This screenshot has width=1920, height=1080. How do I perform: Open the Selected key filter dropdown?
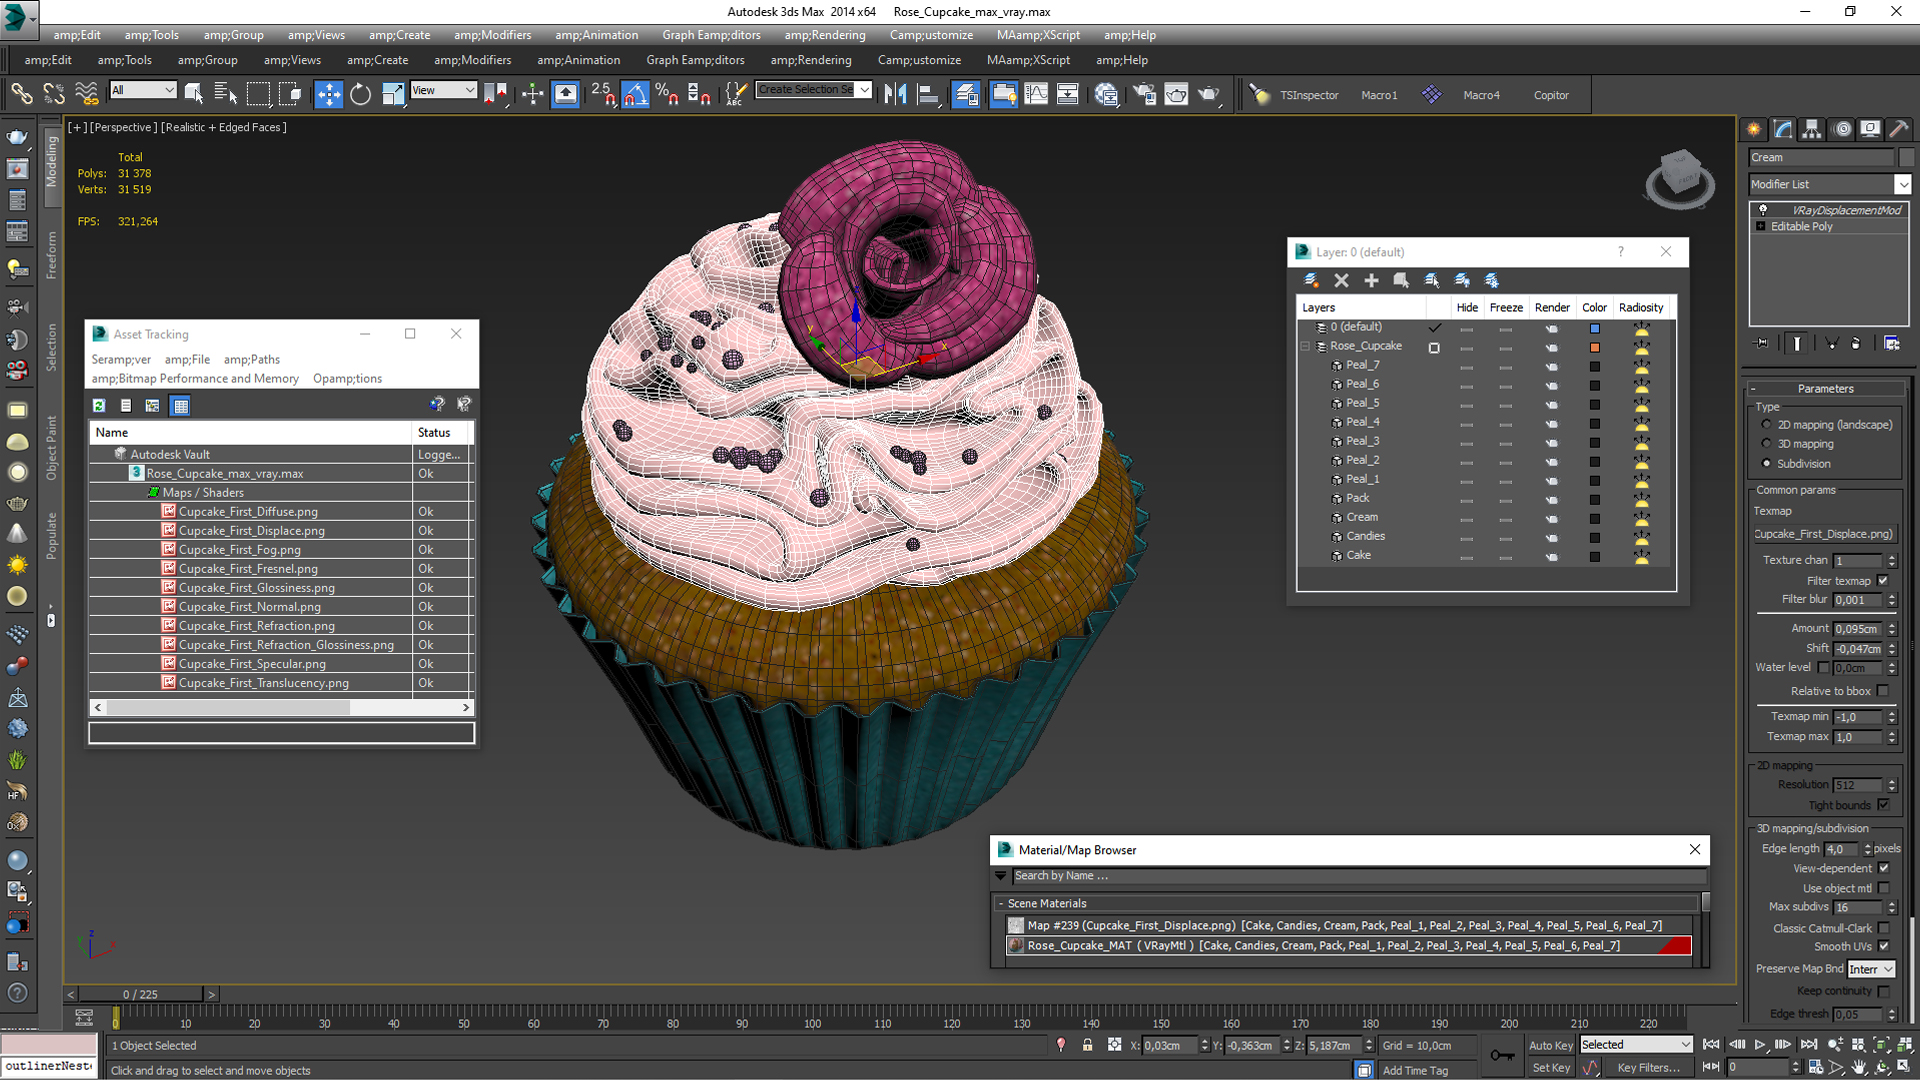[x=1636, y=1044]
